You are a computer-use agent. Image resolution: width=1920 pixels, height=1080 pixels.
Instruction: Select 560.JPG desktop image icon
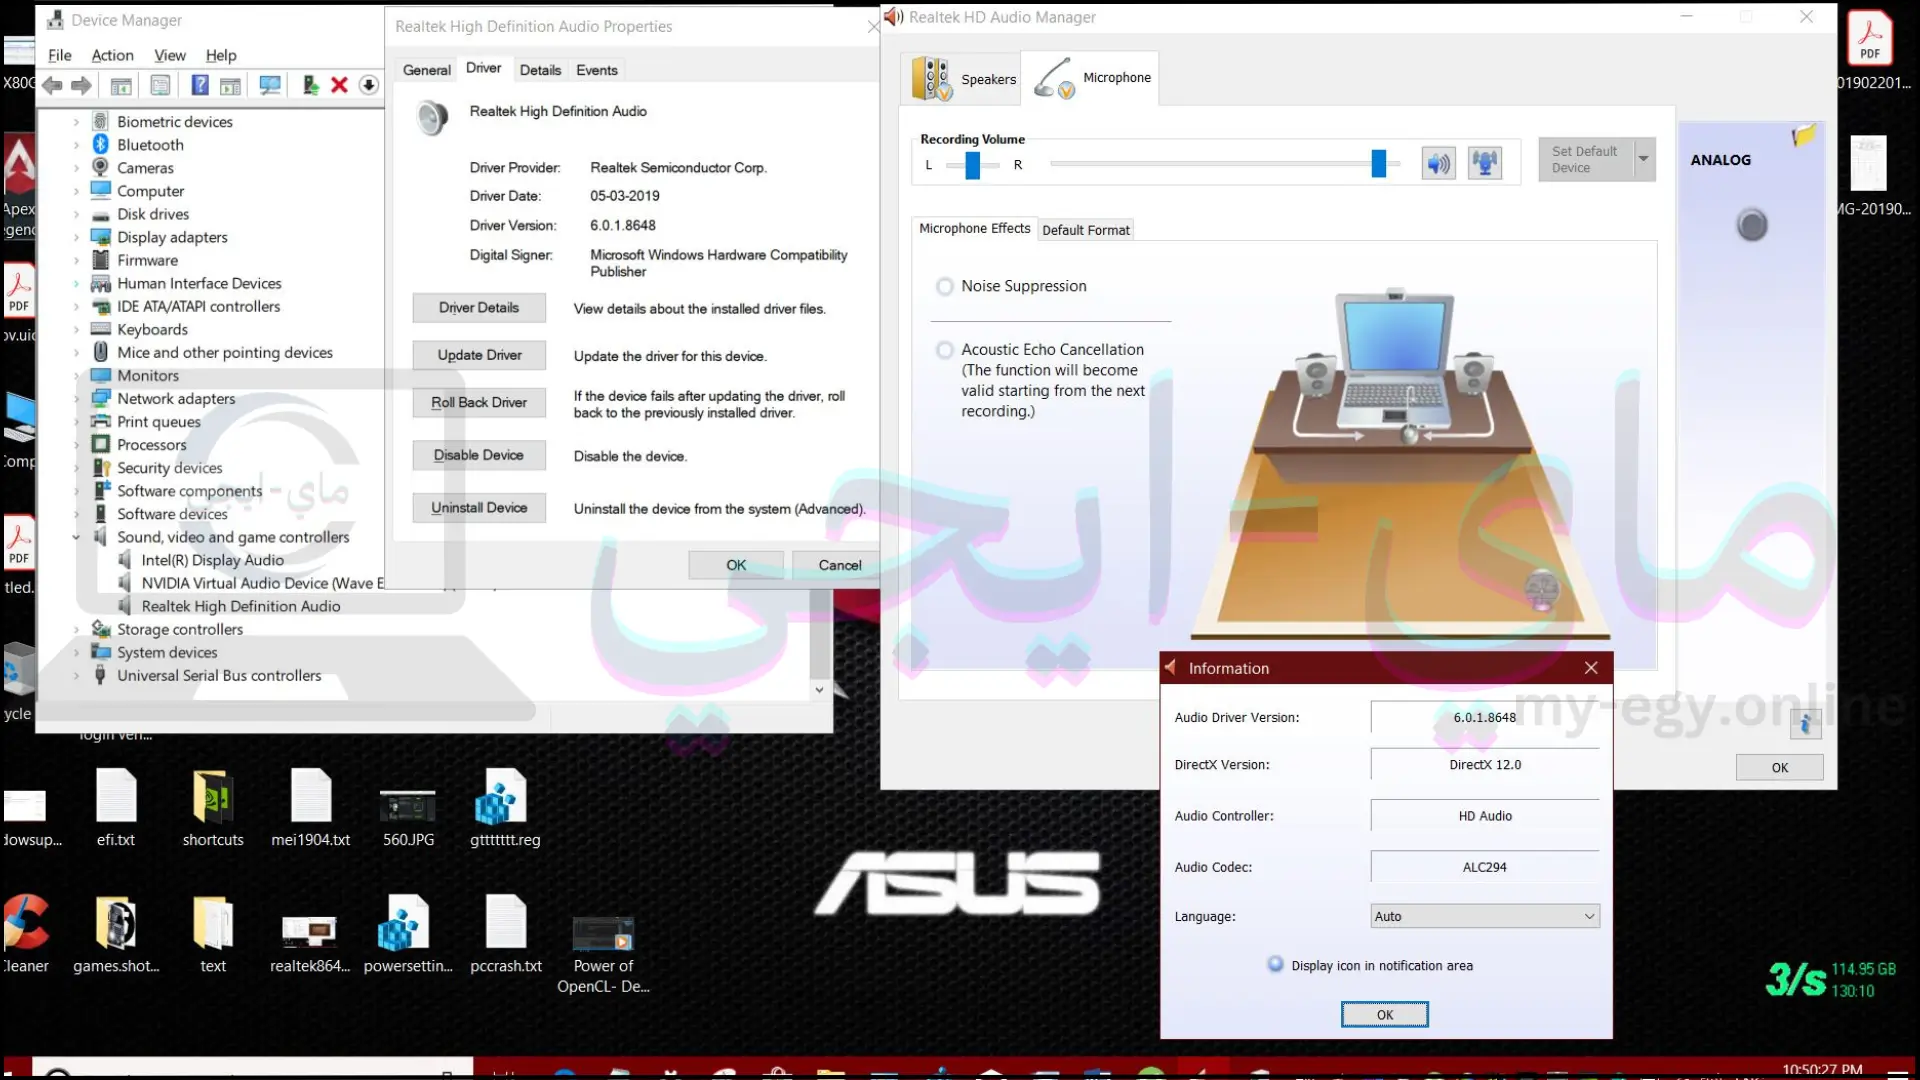[x=408, y=815]
